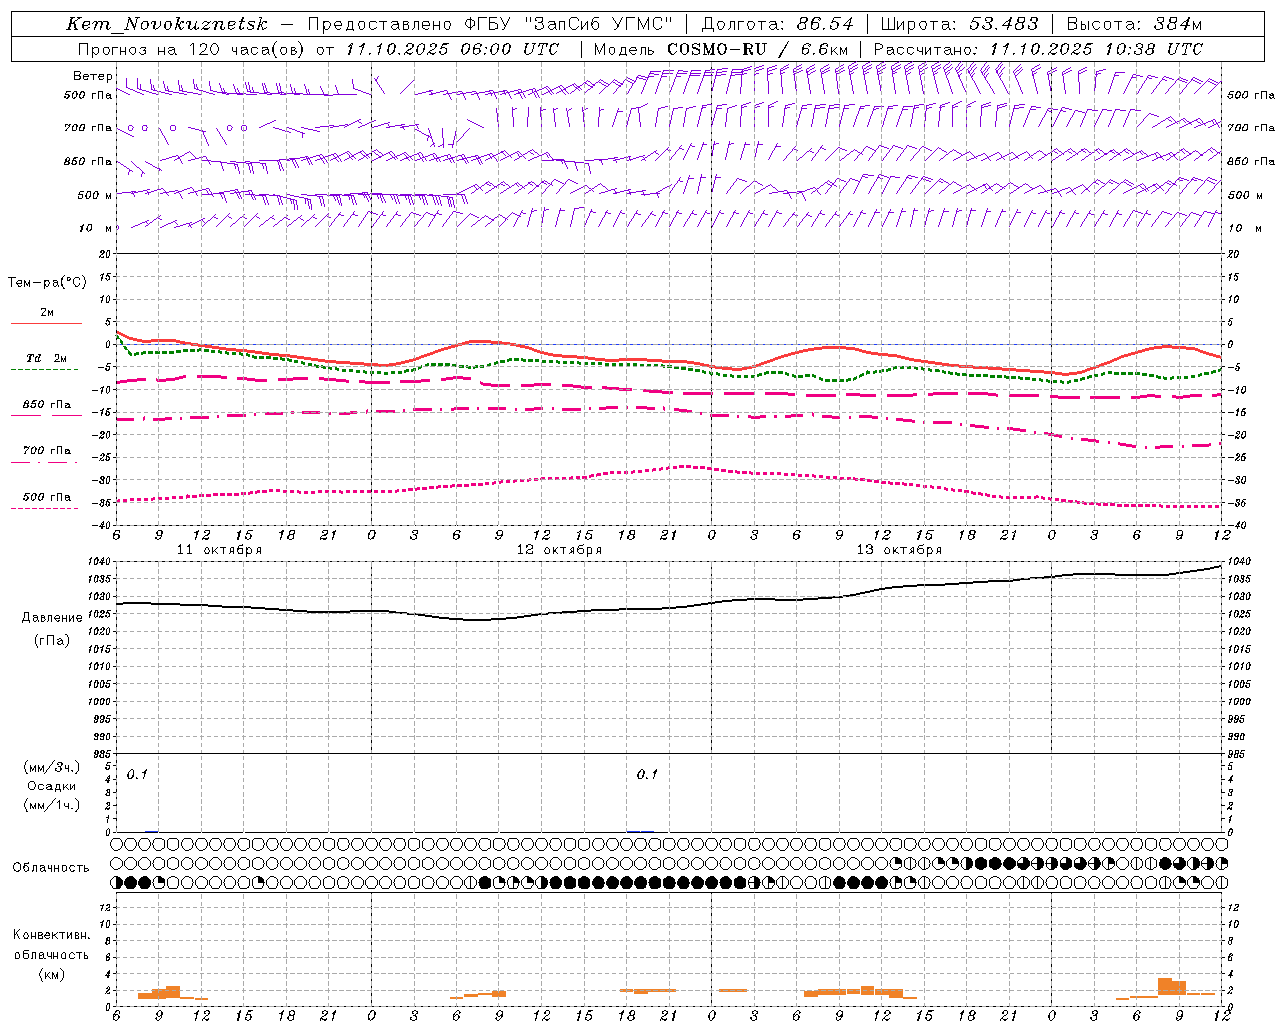1280x1024 pixels.
Task: Click the 'Предоставлено ФГБУ "ЗапСиб УГМС"' text
Action: click(490, 24)
